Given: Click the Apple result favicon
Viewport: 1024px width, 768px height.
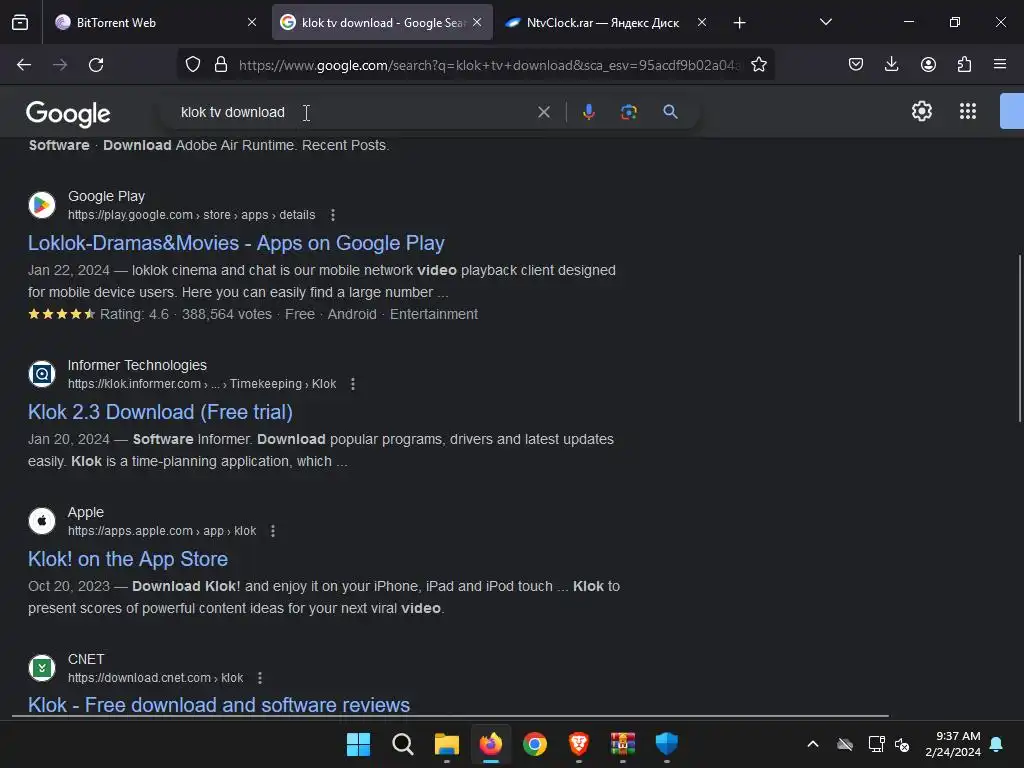Looking at the screenshot, I should click(x=42, y=521).
